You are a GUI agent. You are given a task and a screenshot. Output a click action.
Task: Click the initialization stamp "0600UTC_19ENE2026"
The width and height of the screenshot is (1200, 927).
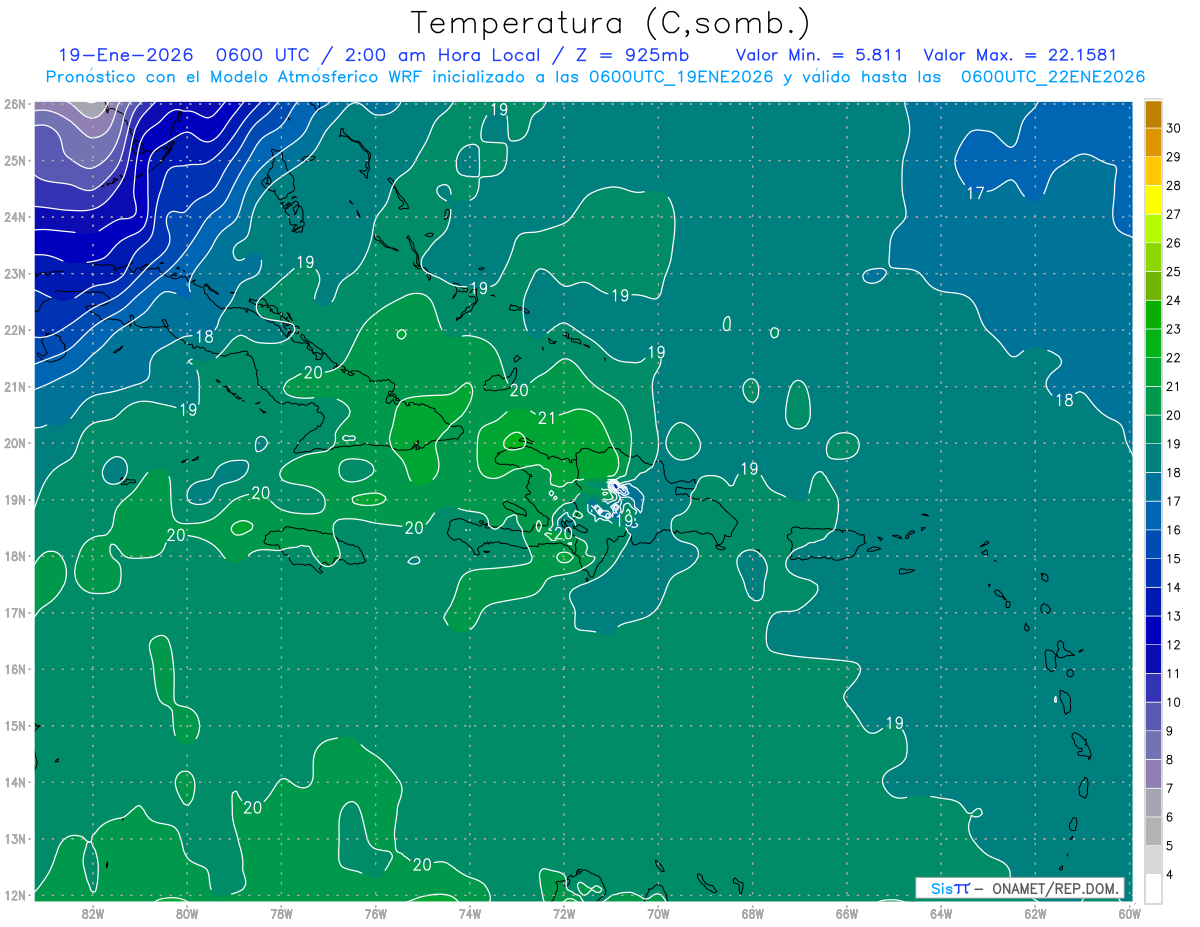pos(681,77)
